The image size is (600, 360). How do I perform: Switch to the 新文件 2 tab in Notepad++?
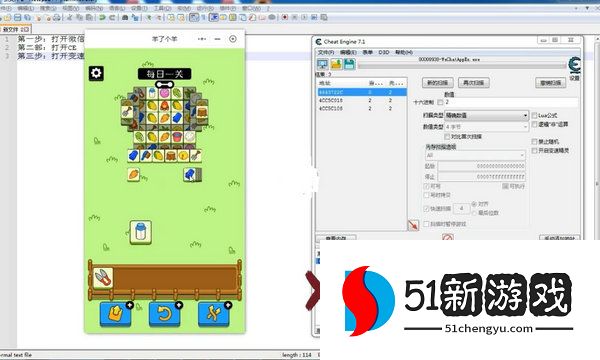pyautogui.click(x=15, y=29)
